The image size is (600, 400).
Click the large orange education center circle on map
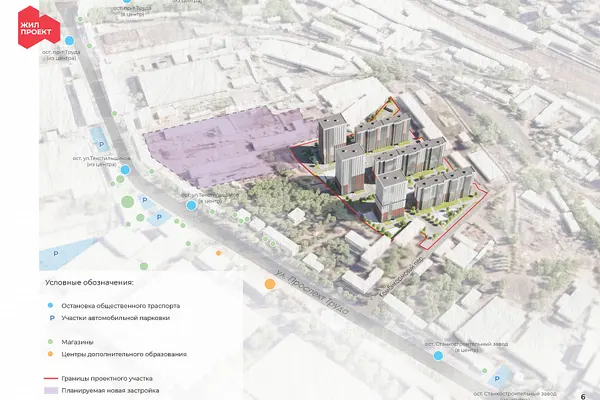point(270,284)
